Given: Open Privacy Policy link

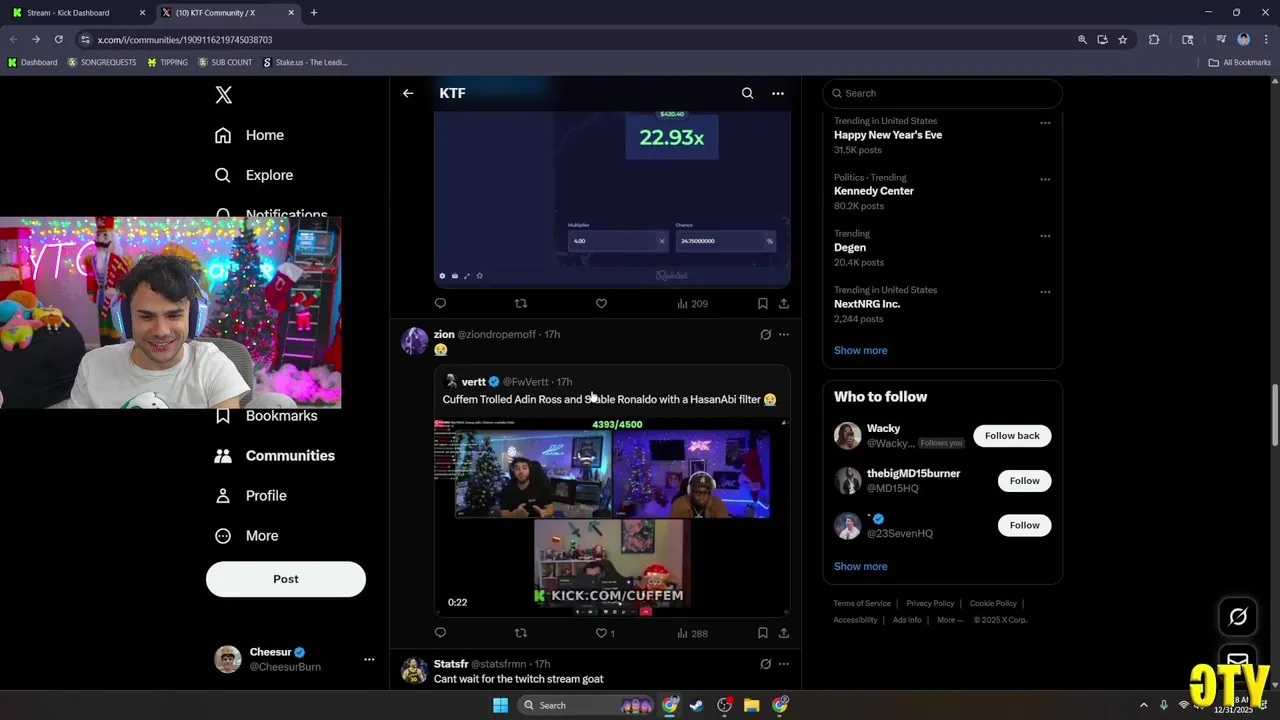Looking at the screenshot, I should (930, 604).
